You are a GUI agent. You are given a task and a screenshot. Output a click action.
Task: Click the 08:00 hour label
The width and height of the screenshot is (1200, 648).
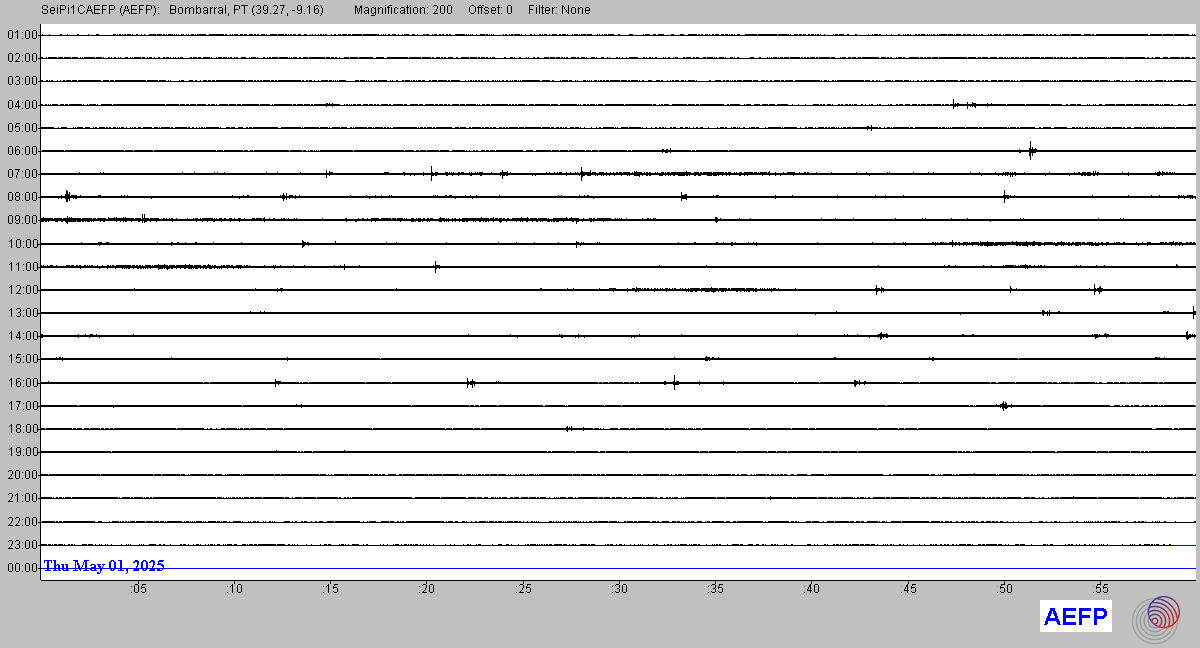tap(22, 197)
